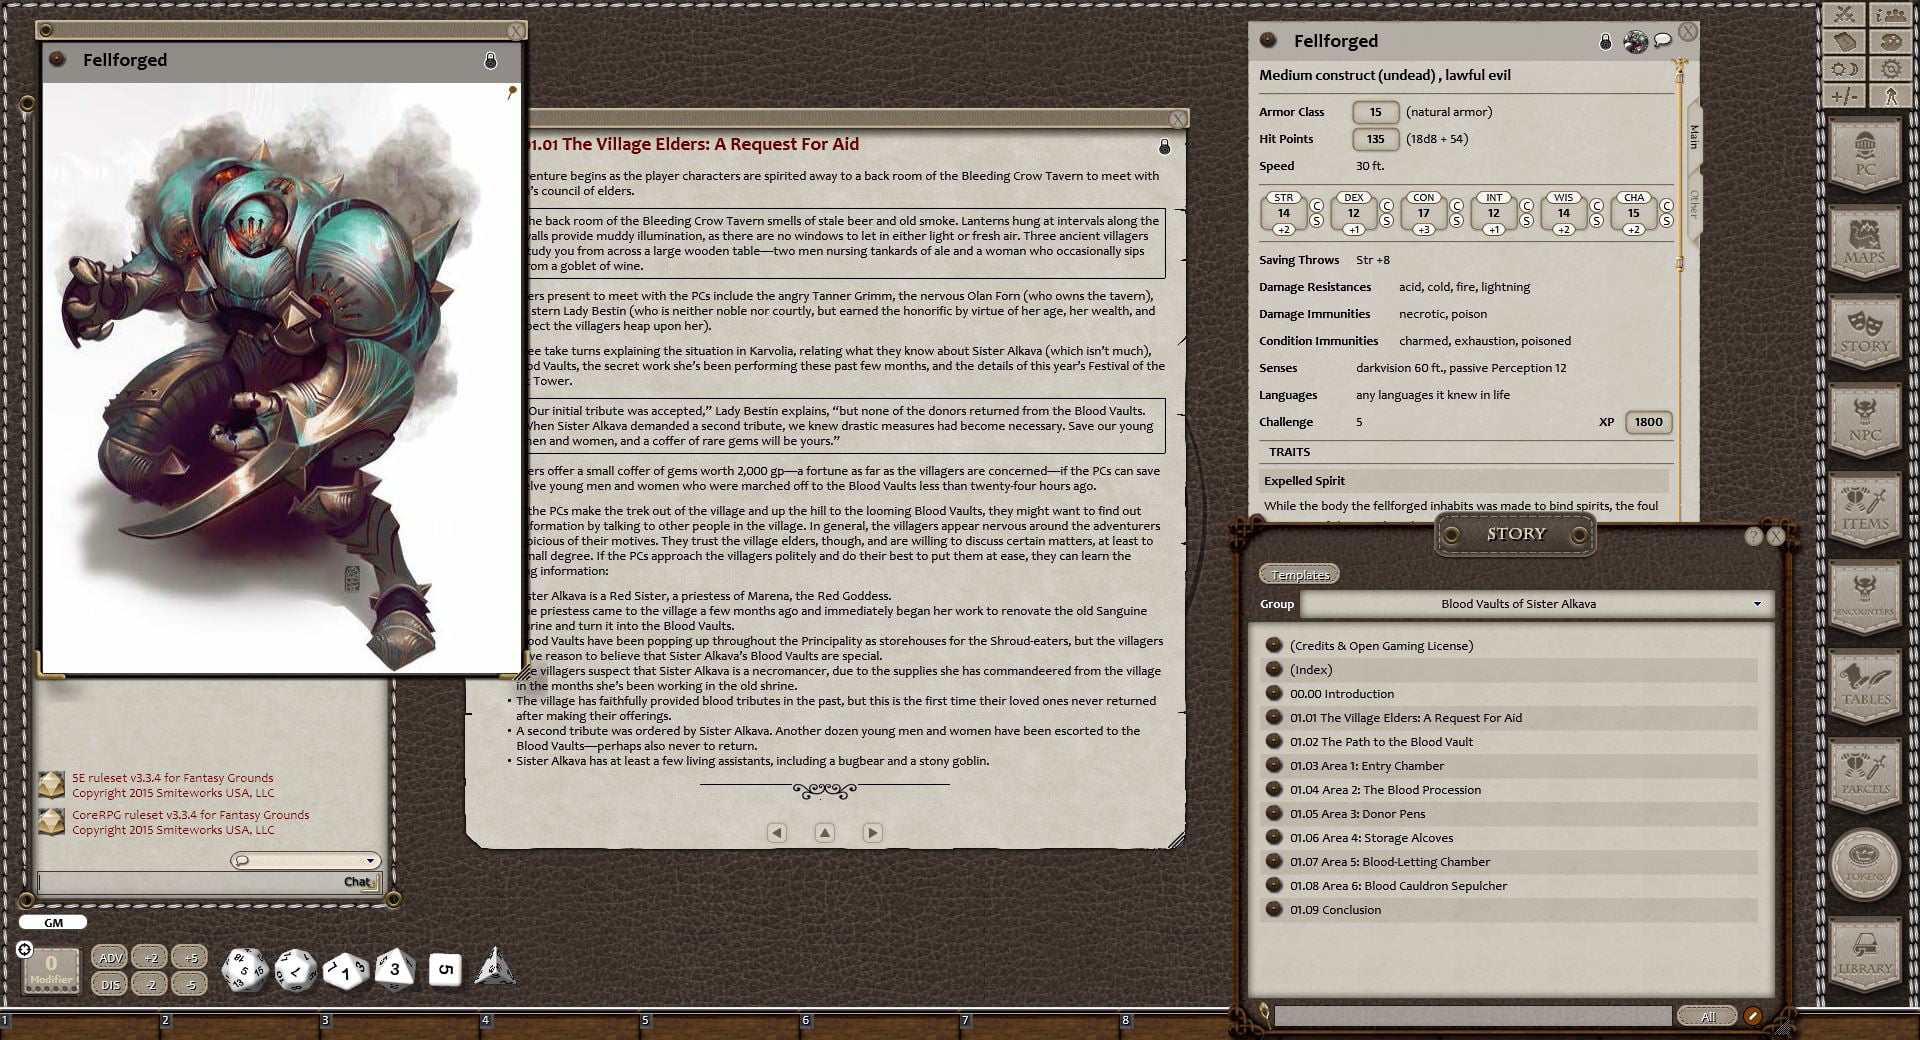Open the Party Sheet icon

[x=1890, y=15]
